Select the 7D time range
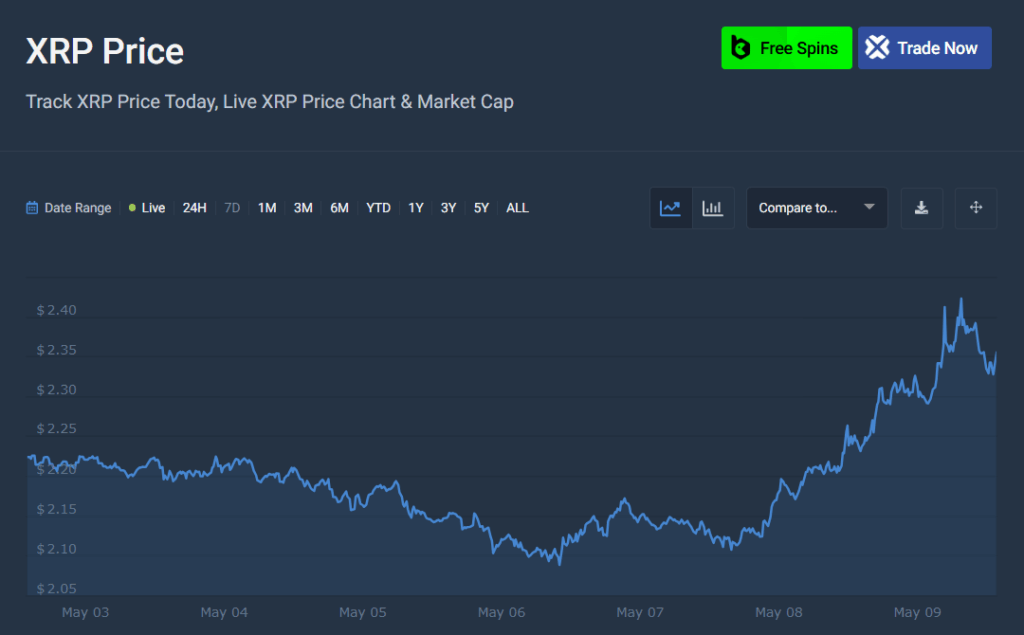This screenshot has width=1024, height=635. [x=232, y=208]
